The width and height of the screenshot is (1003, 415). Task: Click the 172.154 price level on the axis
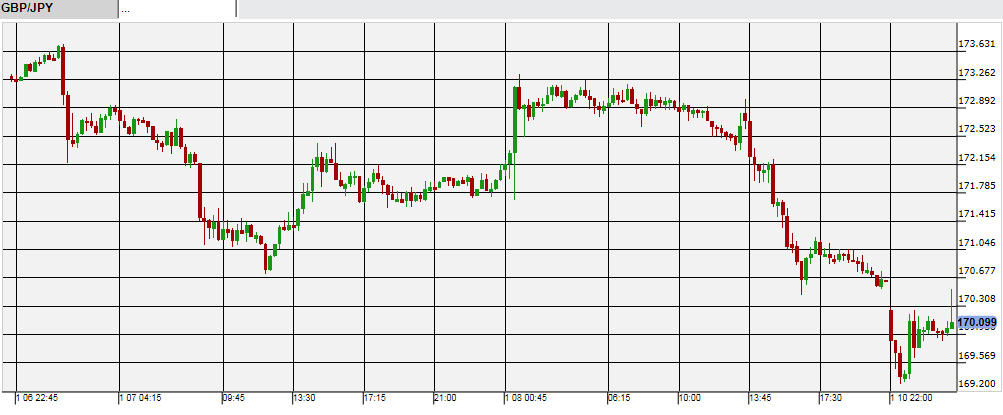tap(976, 158)
